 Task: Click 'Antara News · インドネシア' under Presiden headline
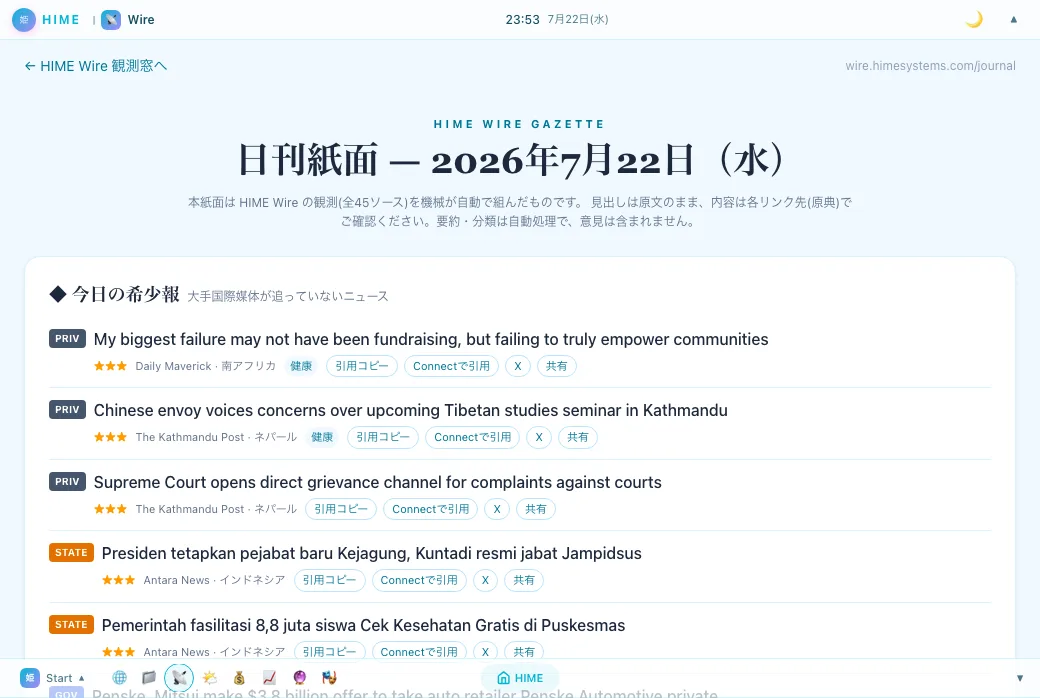coord(214,580)
